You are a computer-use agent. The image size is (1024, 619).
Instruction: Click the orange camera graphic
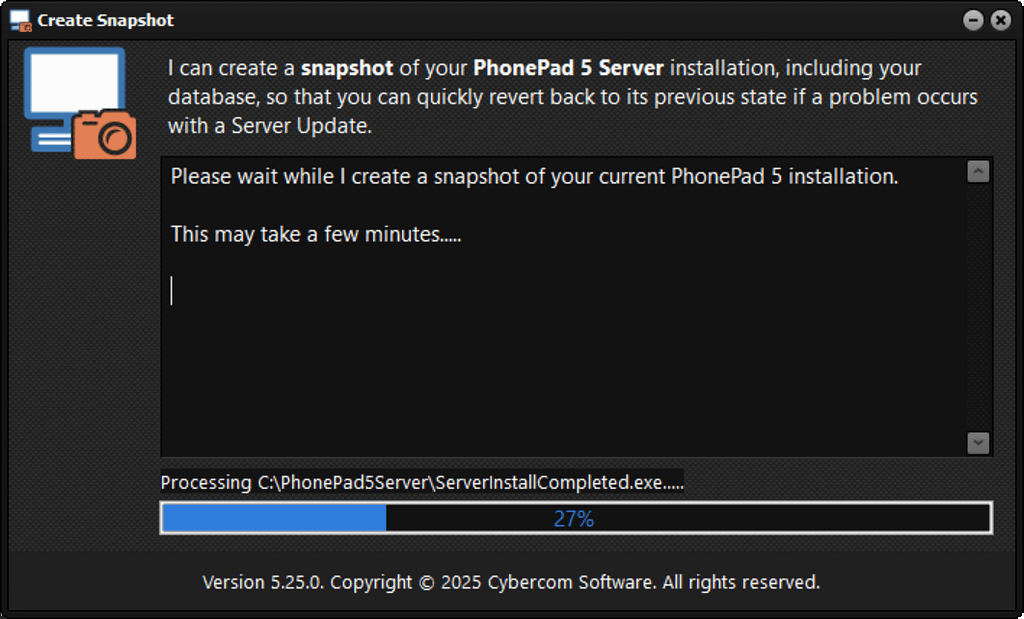click(x=104, y=135)
